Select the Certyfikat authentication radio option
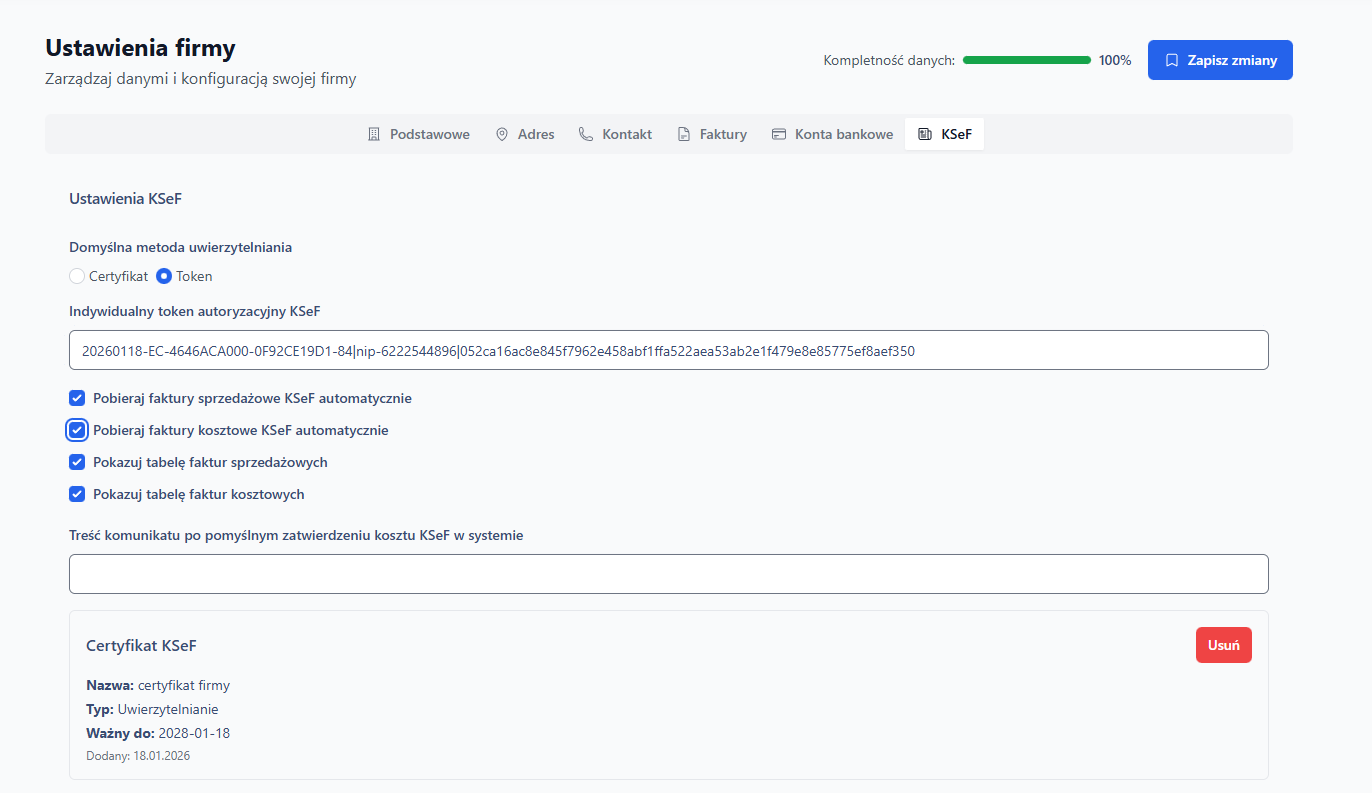 (77, 276)
